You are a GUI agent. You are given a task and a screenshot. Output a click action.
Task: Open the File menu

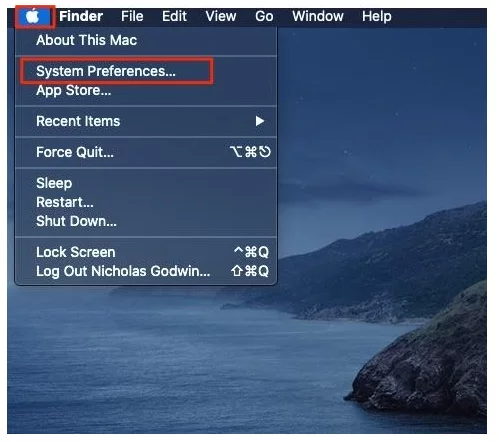point(132,16)
